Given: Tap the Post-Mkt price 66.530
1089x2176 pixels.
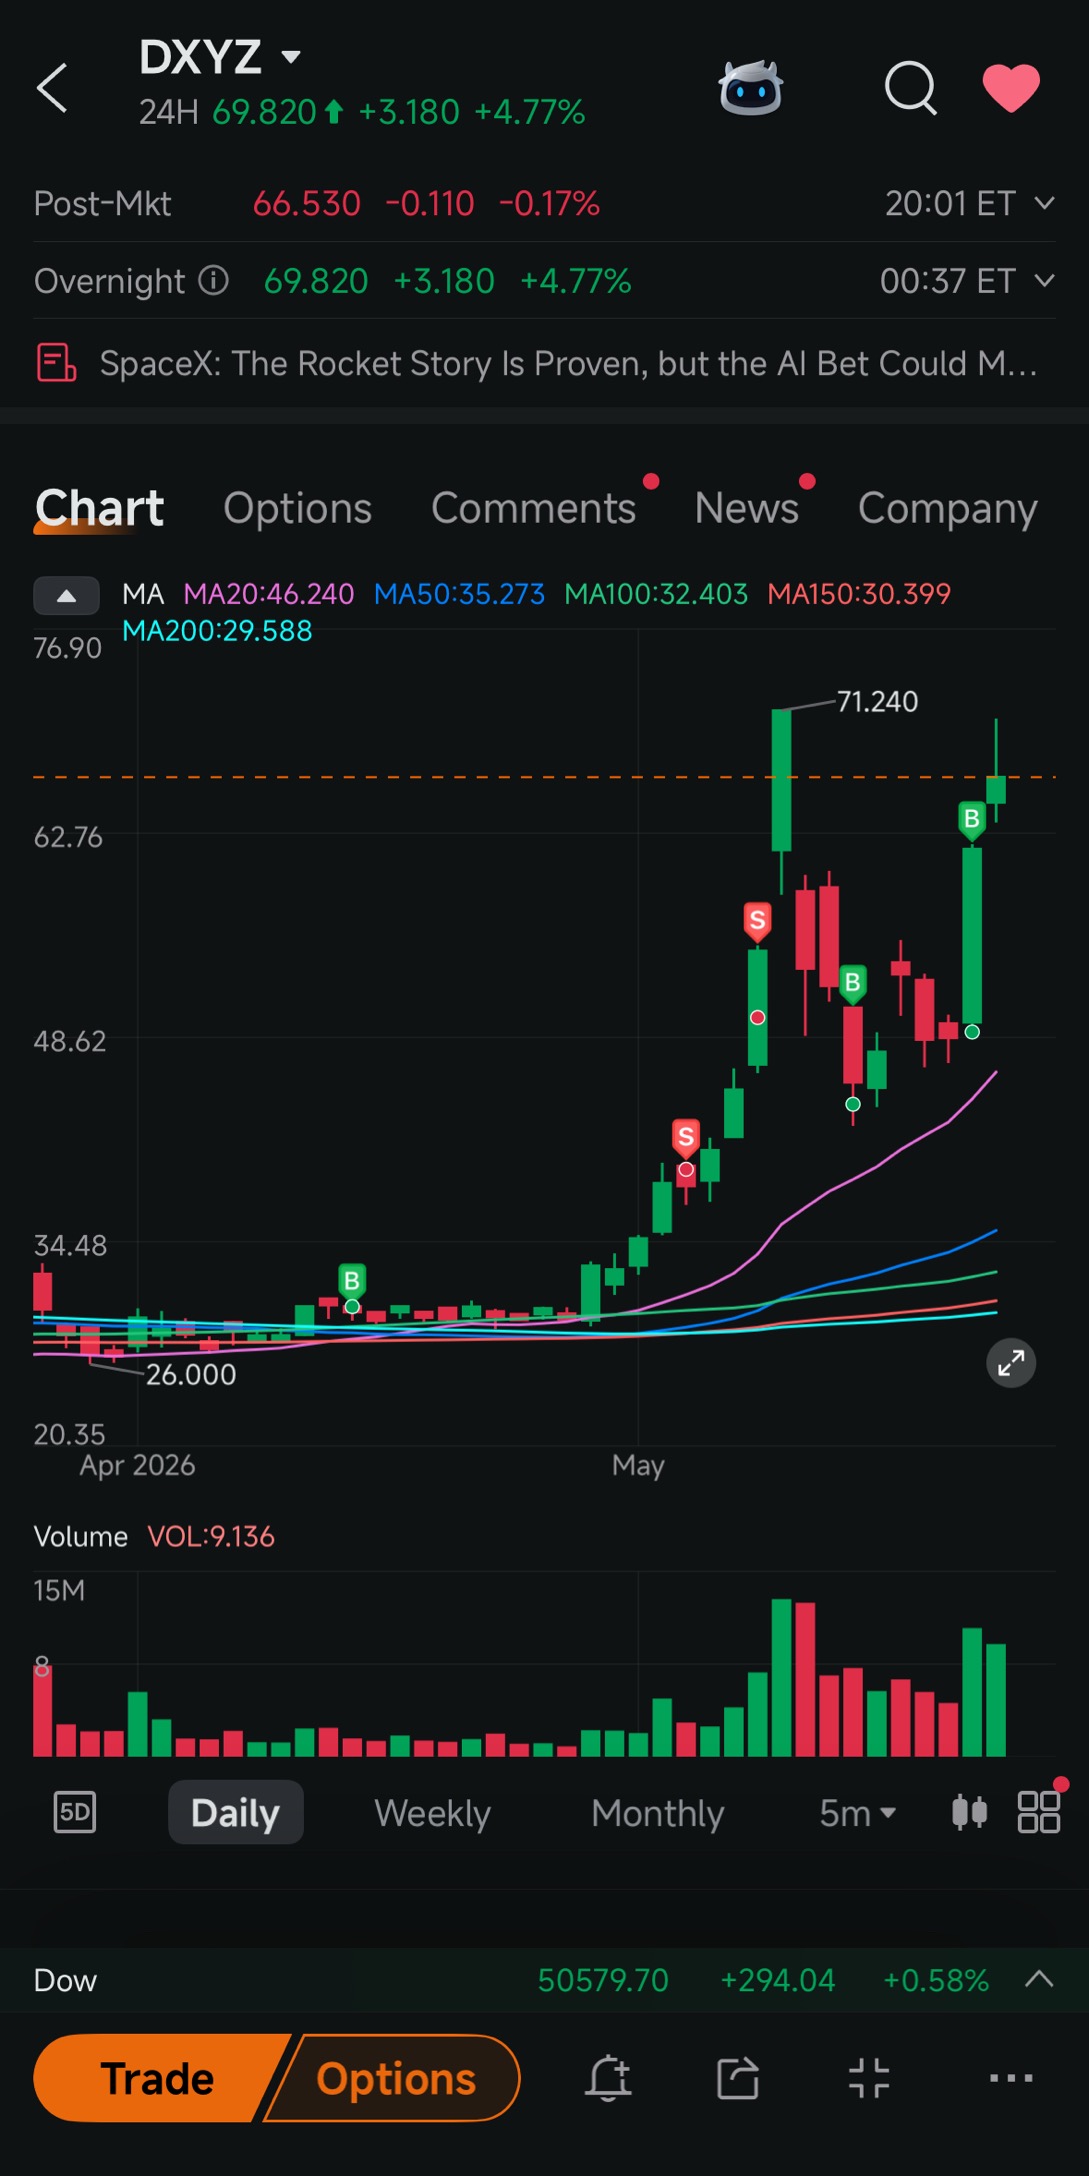Looking at the screenshot, I should pos(306,204).
